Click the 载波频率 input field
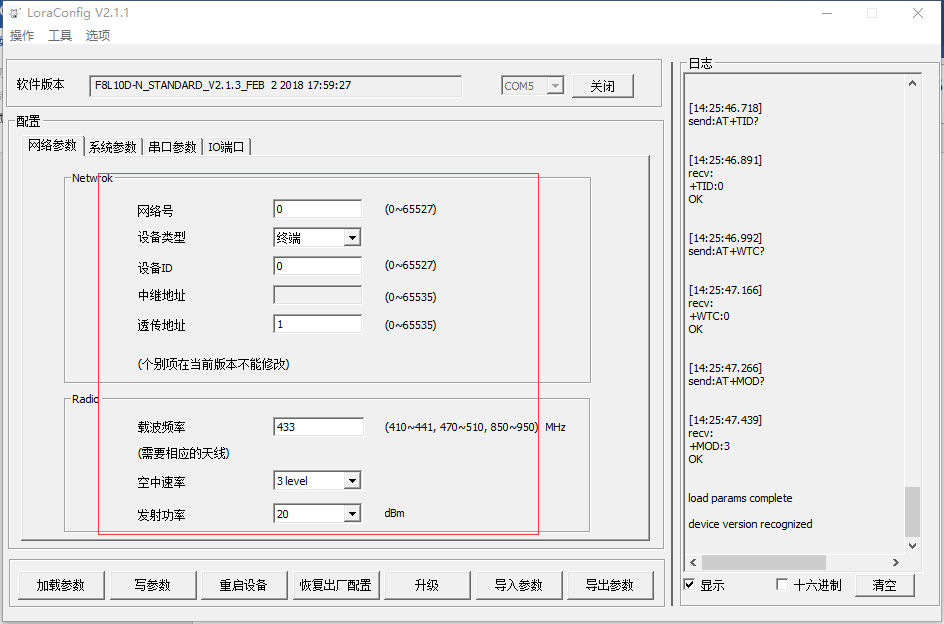This screenshot has height=624, width=944. pyautogui.click(x=318, y=427)
